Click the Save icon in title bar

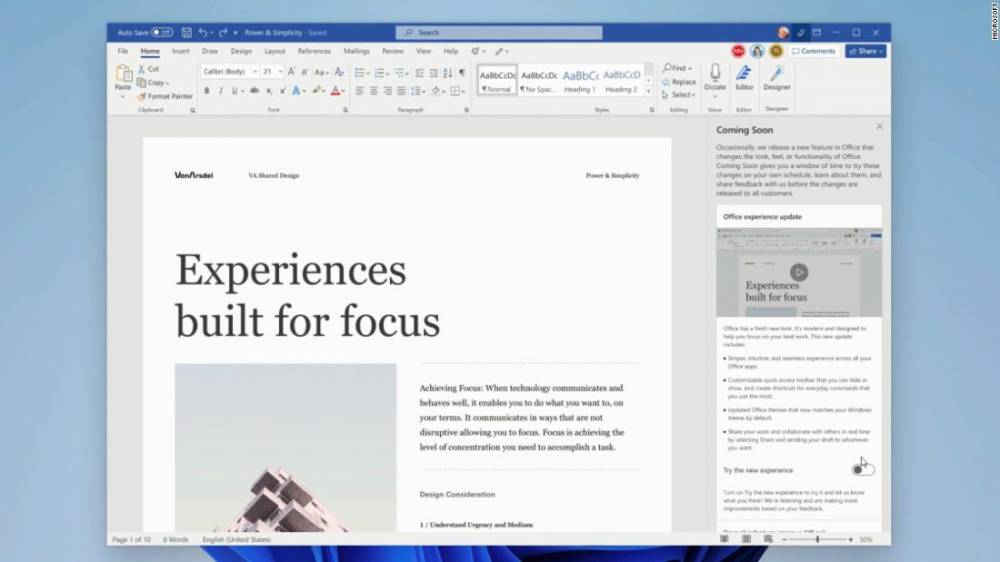pos(186,33)
